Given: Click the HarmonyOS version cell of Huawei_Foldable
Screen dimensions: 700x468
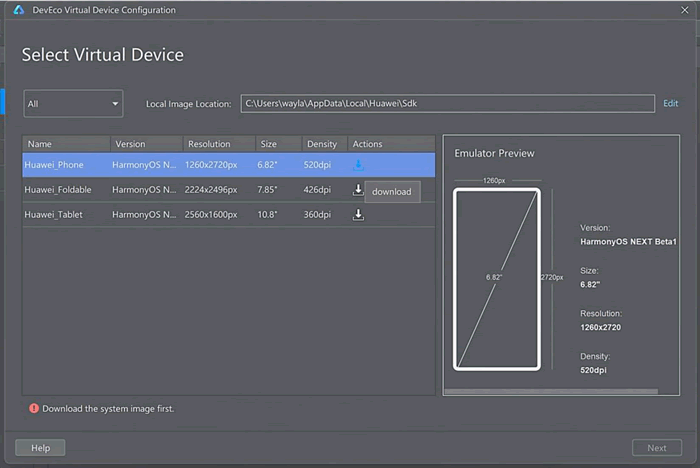Looking at the screenshot, I should pos(144,190).
